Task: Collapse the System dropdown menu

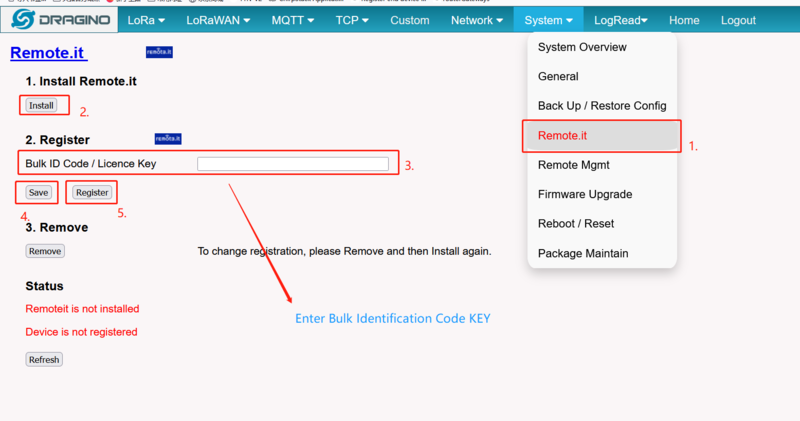Action: coord(548,20)
